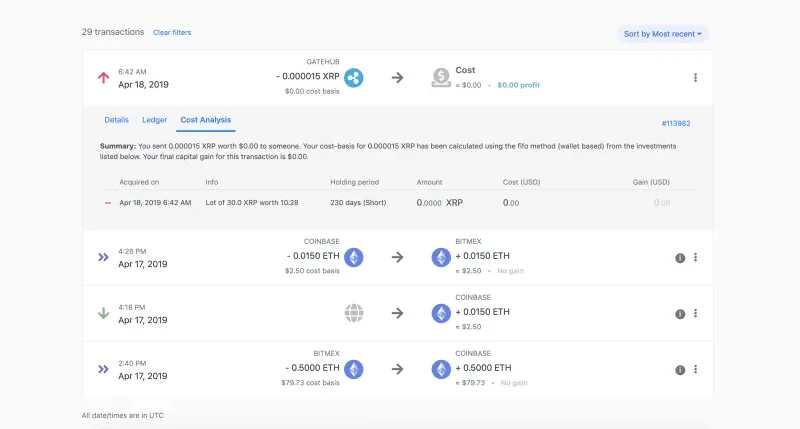Click the info icon on 2:40 PM transfer

click(x=680, y=369)
